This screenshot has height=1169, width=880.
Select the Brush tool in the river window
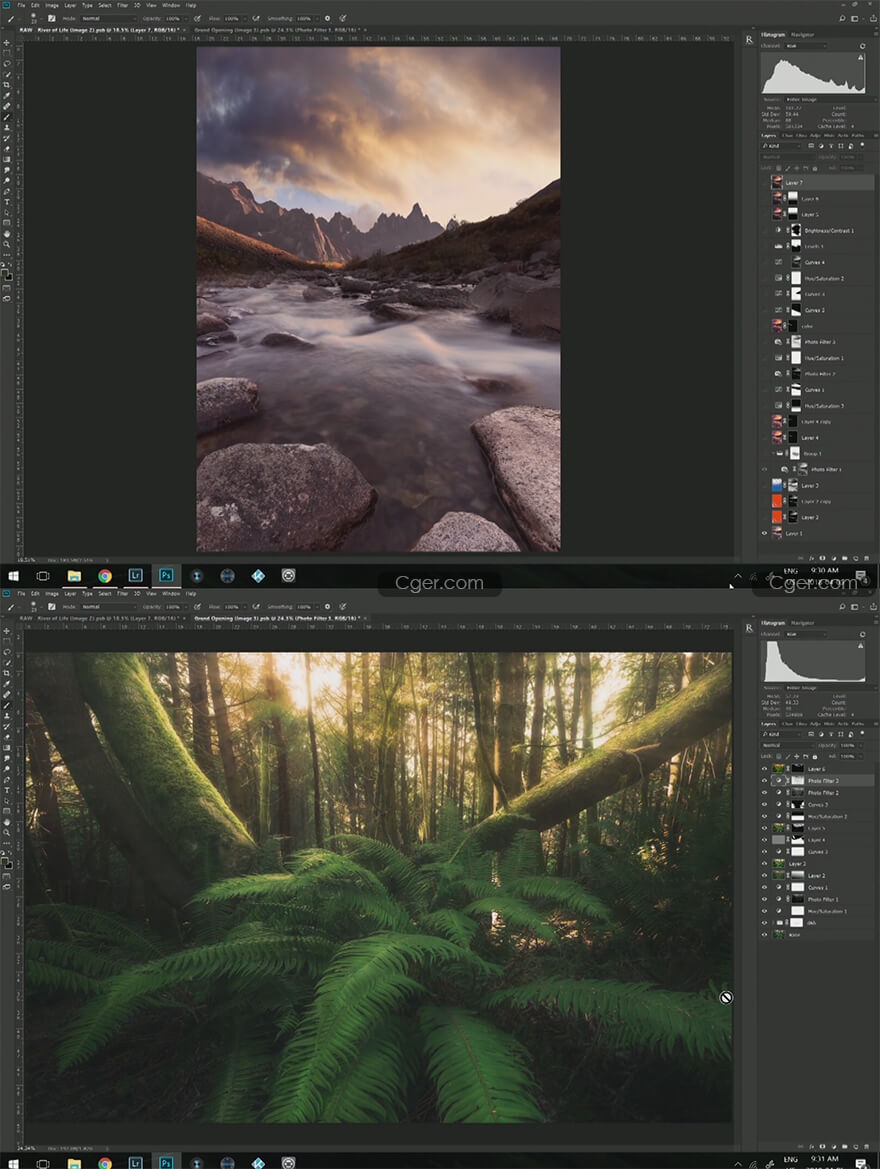click(7, 117)
